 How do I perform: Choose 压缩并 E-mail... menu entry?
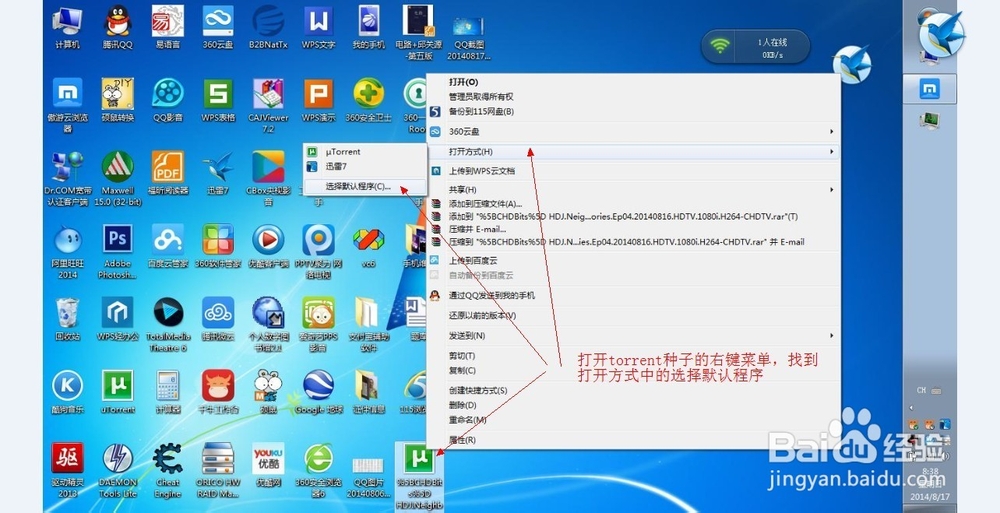coord(633,229)
